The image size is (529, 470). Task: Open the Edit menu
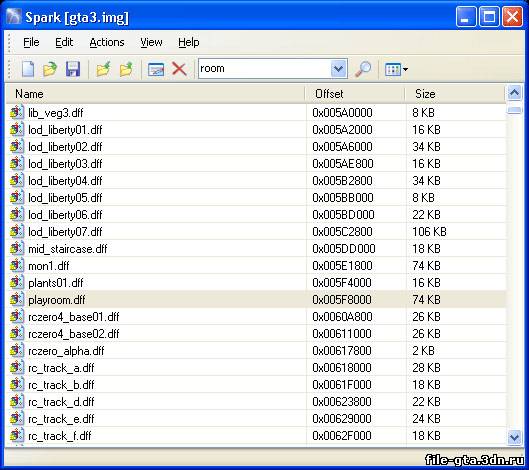tap(64, 42)
